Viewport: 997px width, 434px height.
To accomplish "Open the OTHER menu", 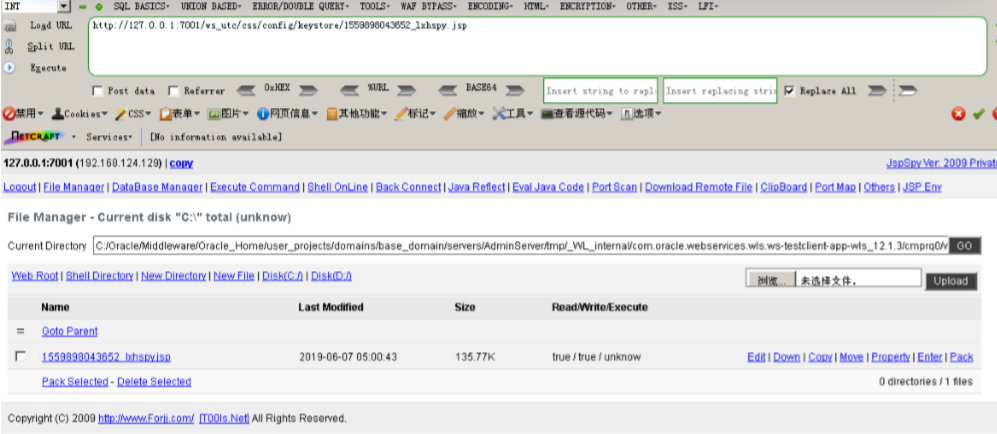I will click(642, 6).
